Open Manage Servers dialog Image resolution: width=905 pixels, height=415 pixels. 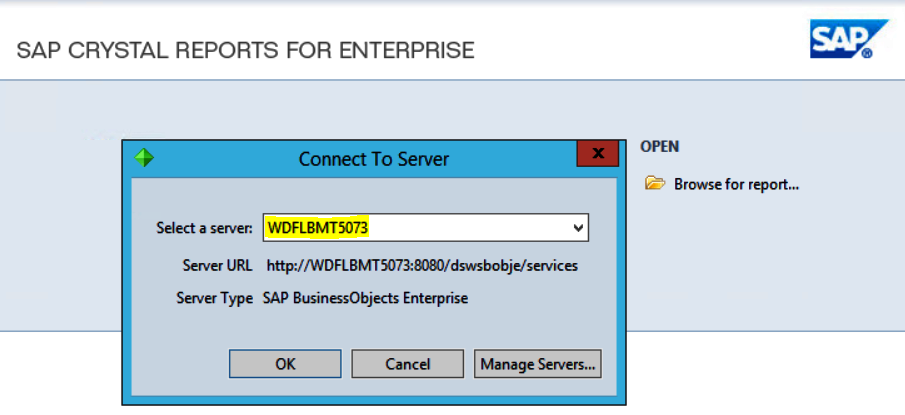pos(538,364)
